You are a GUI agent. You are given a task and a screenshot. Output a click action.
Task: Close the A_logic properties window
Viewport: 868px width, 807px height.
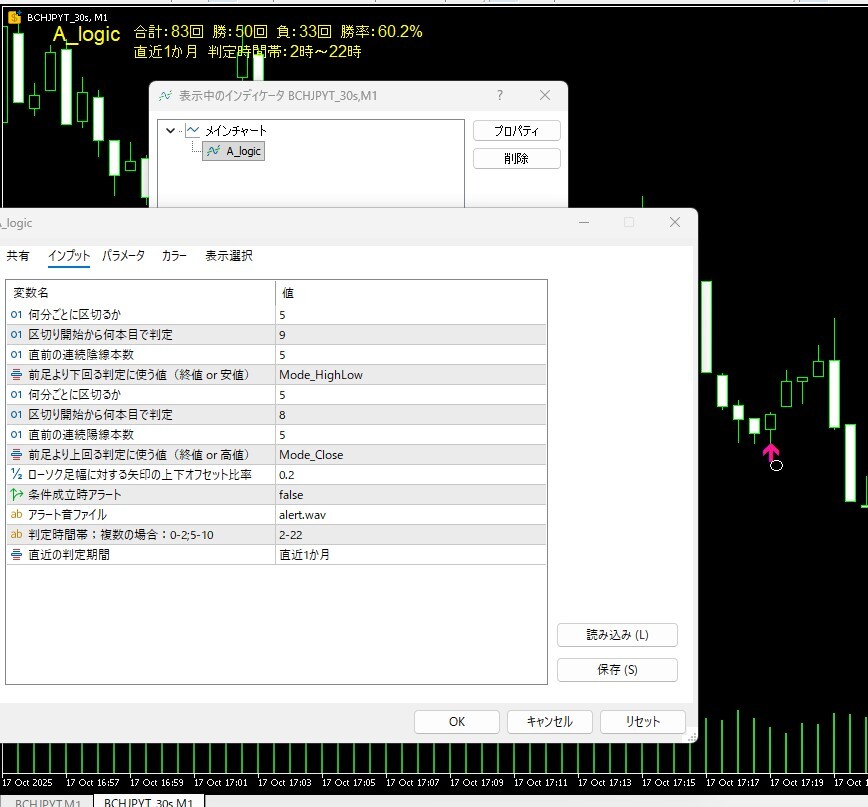[x=675, y=223]
